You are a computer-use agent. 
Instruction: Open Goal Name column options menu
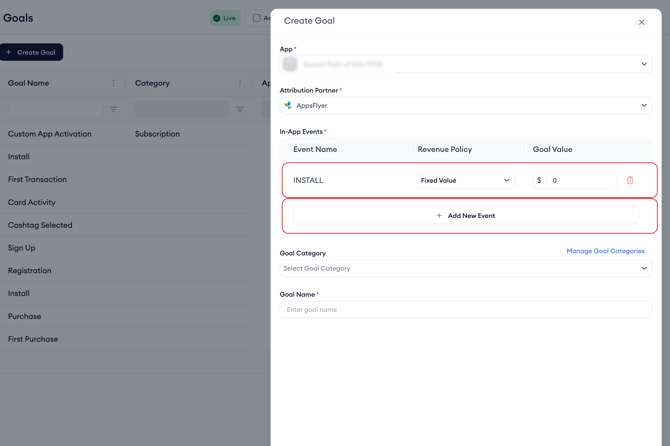pyautogui.click(x=113, y=84)
